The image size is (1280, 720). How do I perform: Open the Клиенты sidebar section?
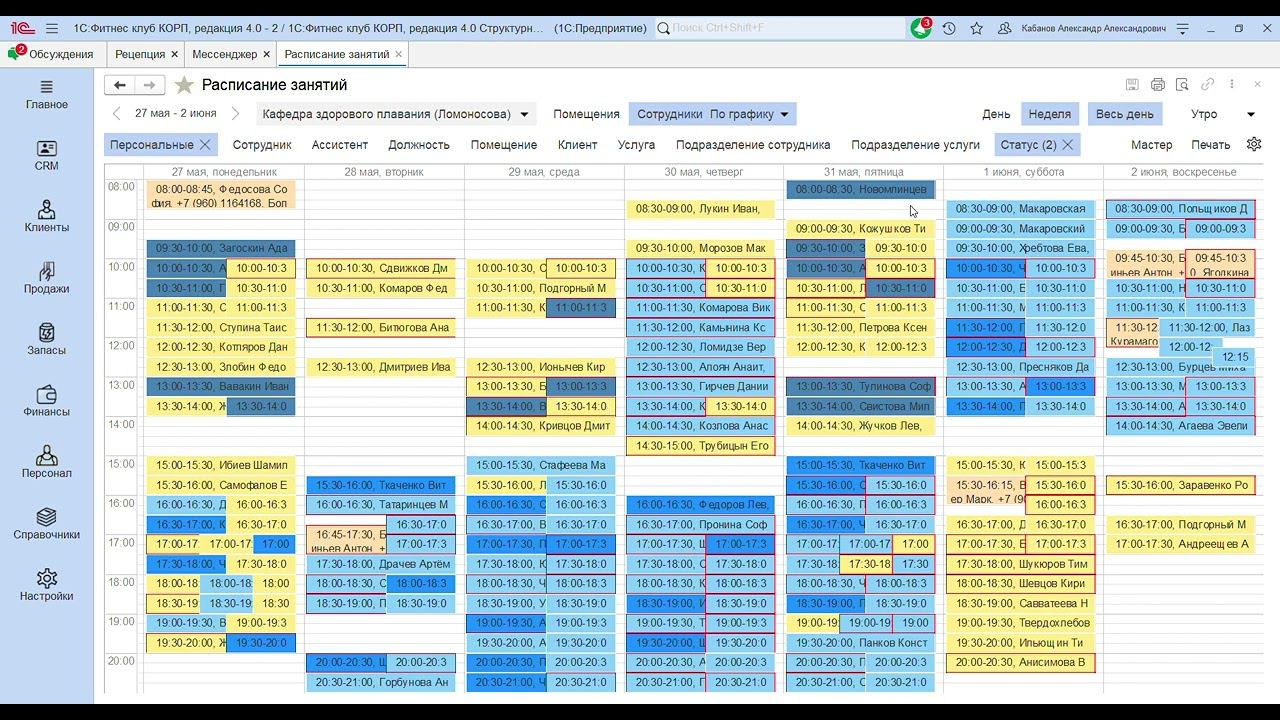[47, 217]
